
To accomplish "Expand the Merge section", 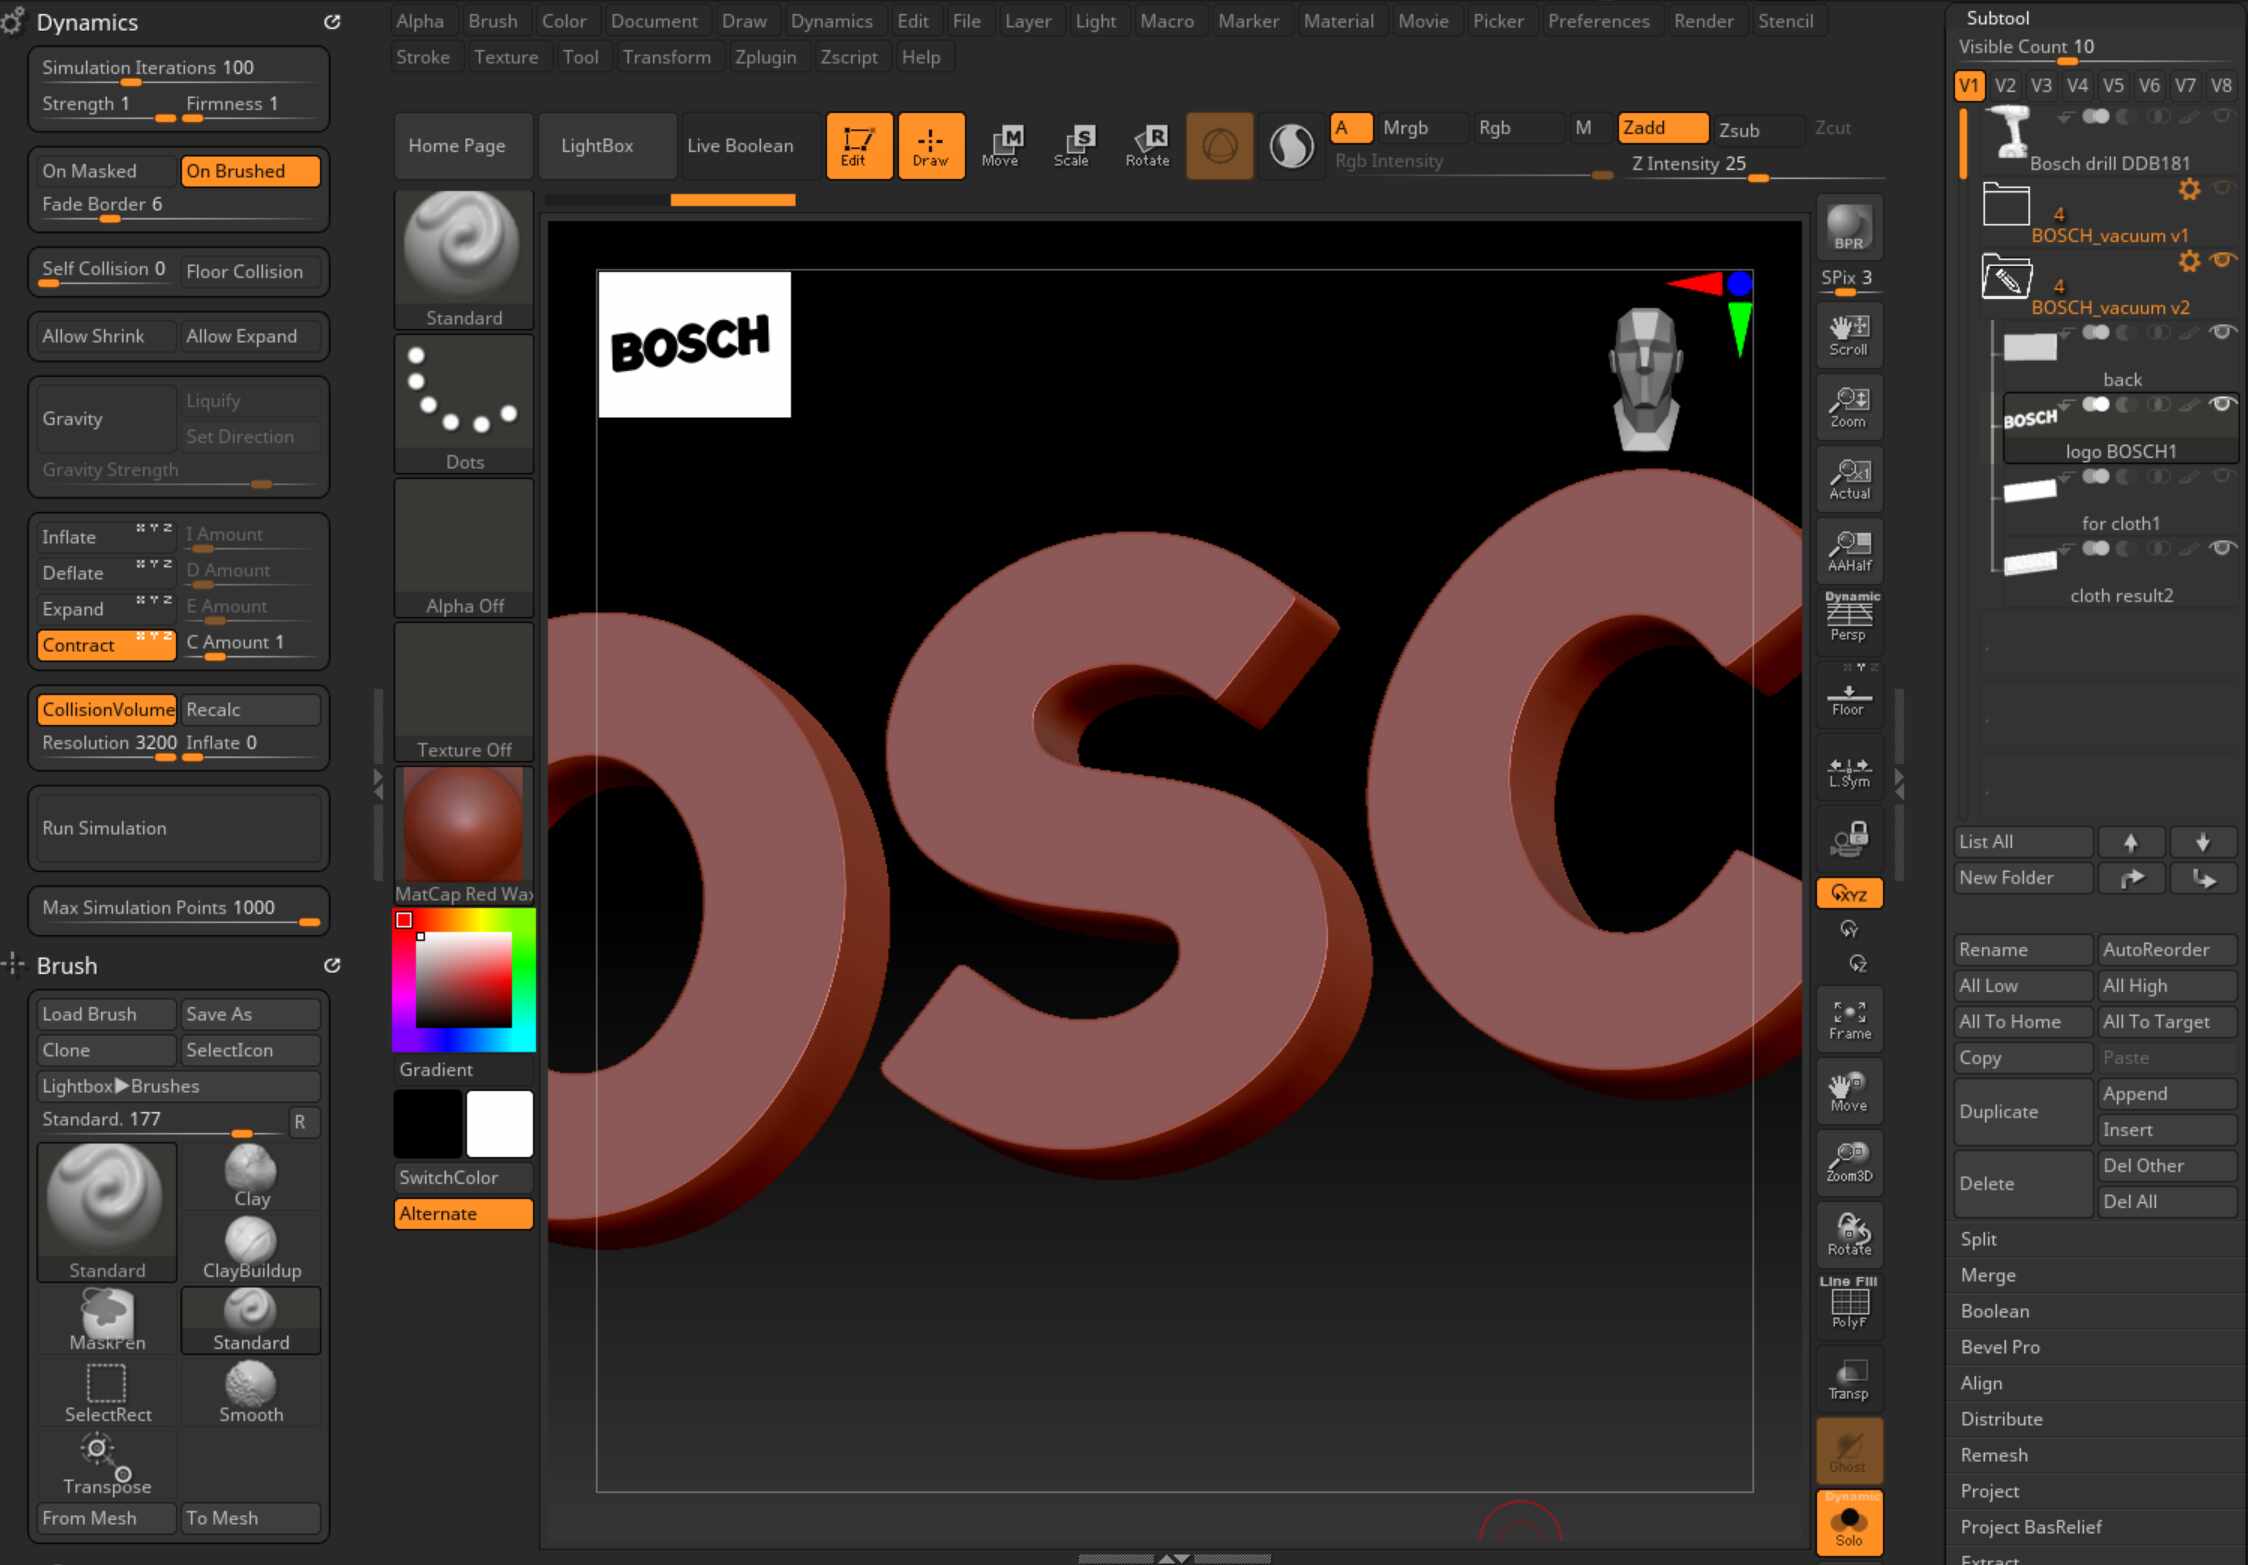I will (1987, 1275).
